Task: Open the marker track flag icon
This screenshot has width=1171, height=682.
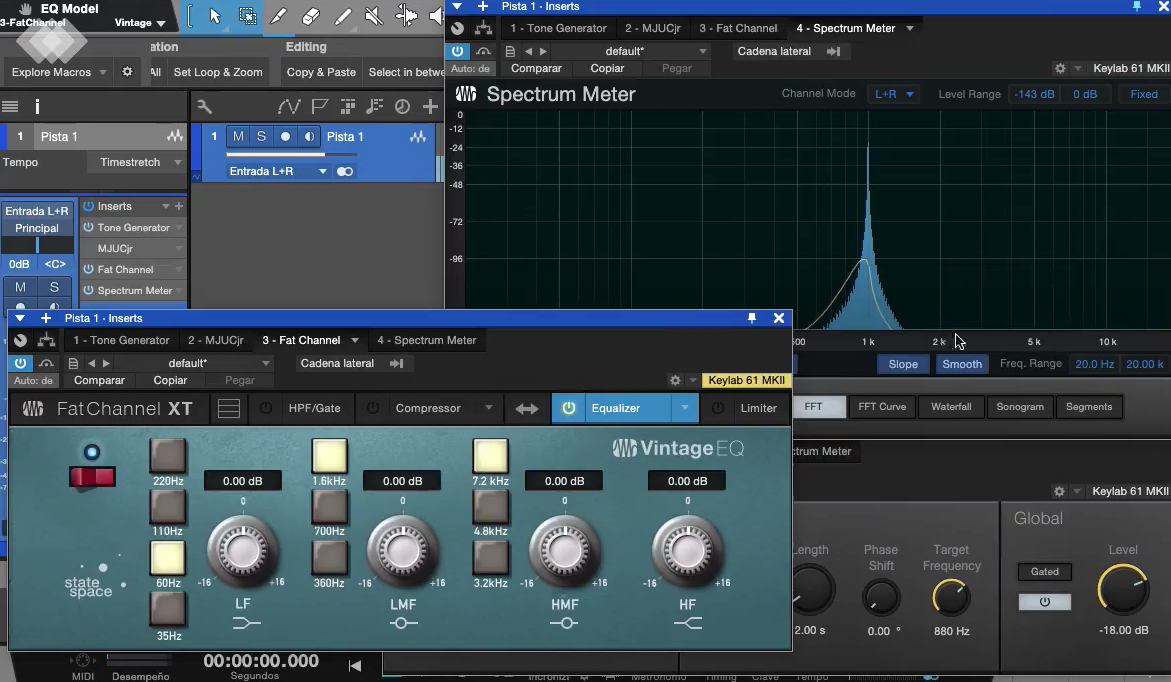Action: [x=320, y=106]
